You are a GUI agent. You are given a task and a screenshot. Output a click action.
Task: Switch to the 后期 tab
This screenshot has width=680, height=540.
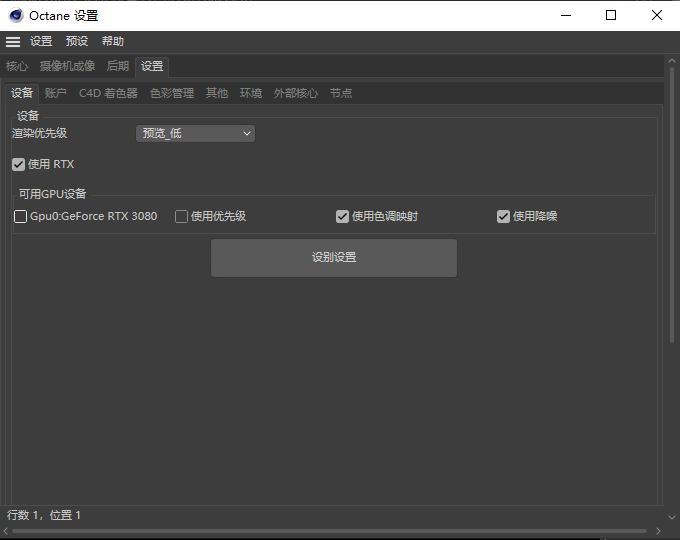pyautogui.click(x=118, y=66)
